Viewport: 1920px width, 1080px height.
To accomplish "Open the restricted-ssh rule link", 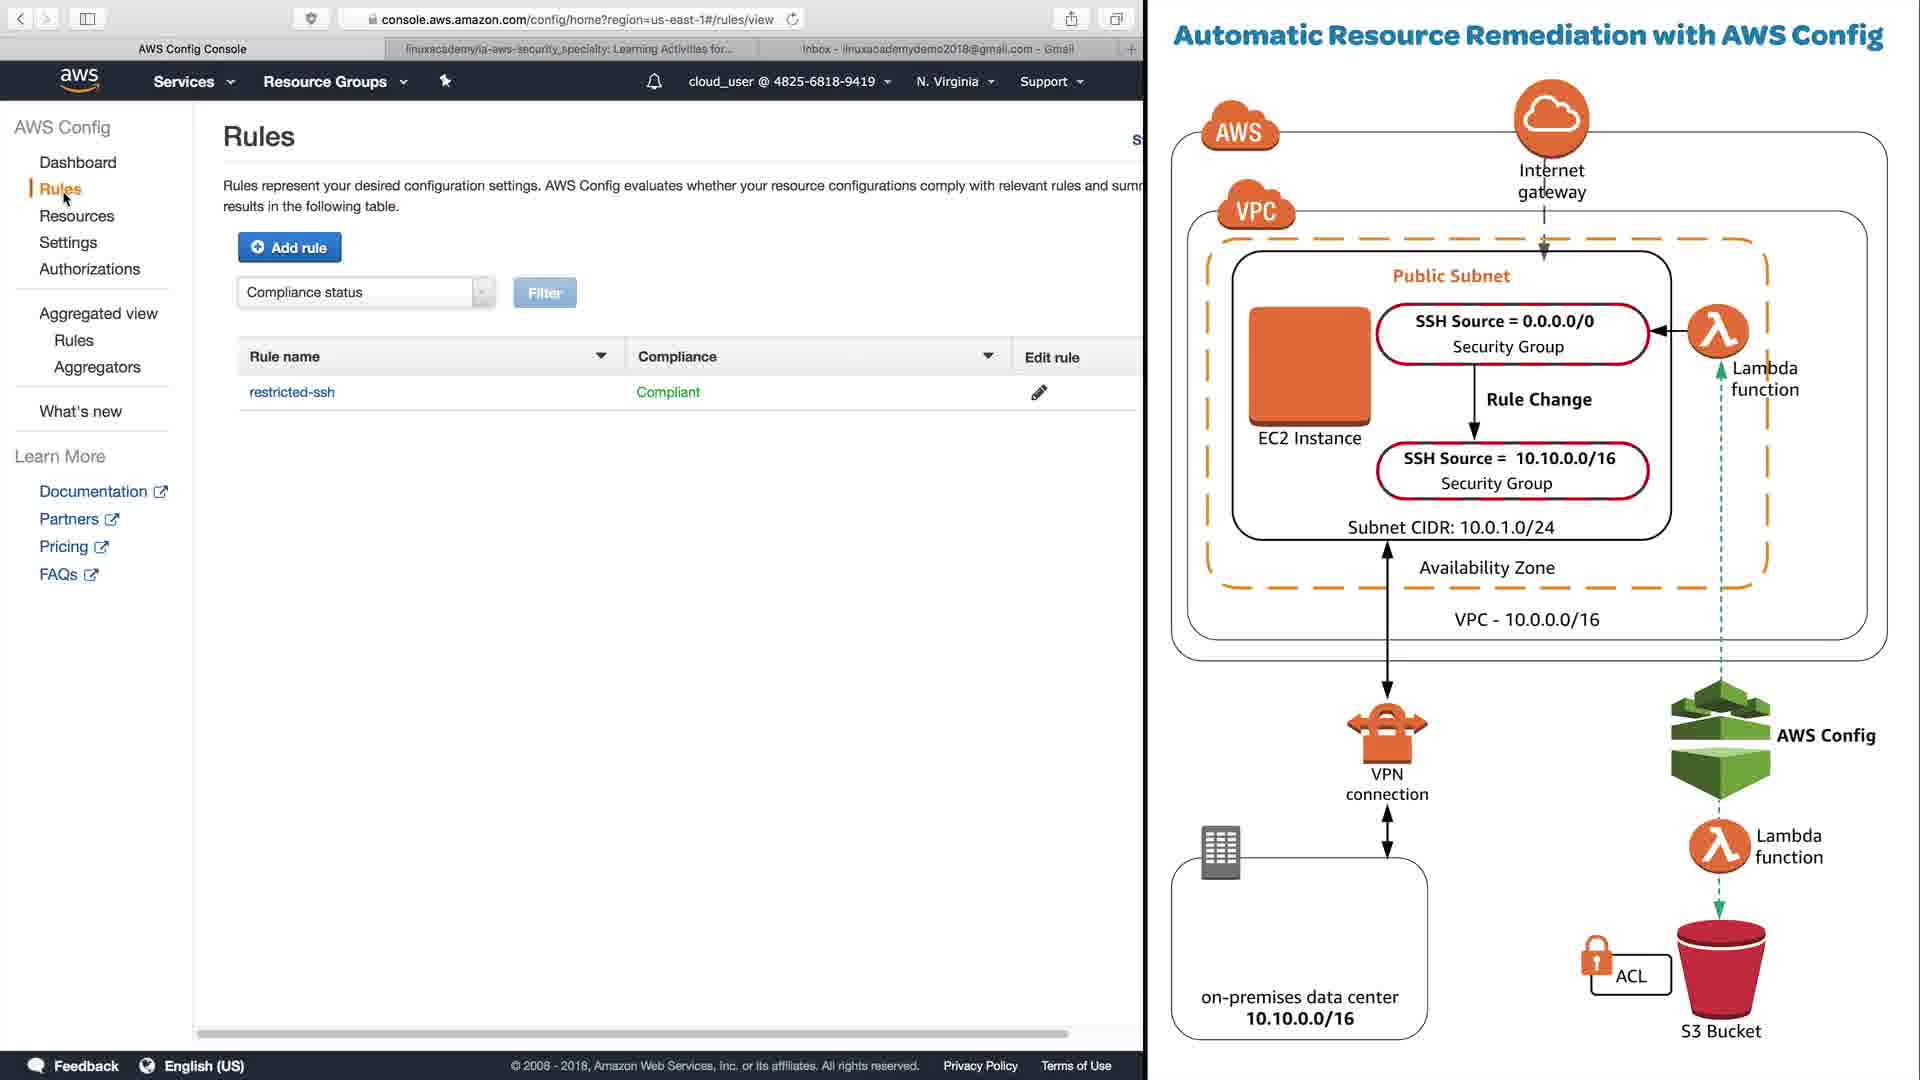I will (x=292, y=392).
